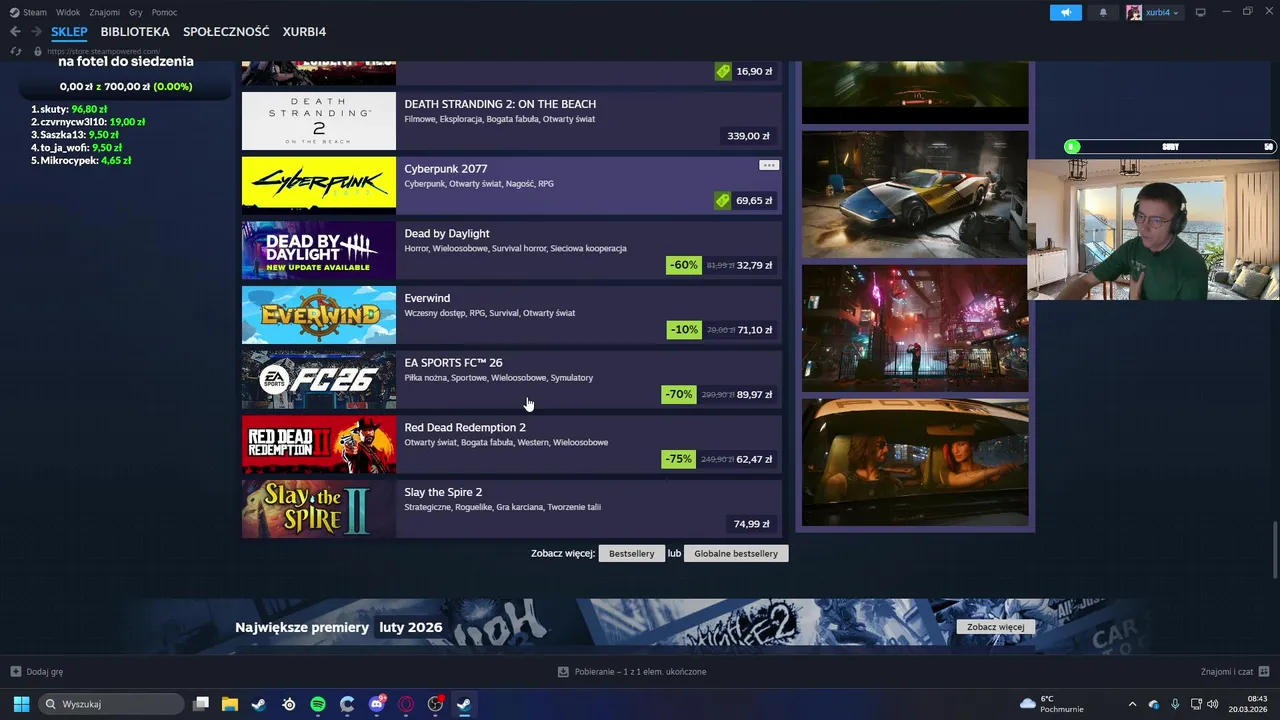The width and height of the screenshot is (1280, 720).
Task: Click the Bestsellery button
Action: (x=631, y=553)
